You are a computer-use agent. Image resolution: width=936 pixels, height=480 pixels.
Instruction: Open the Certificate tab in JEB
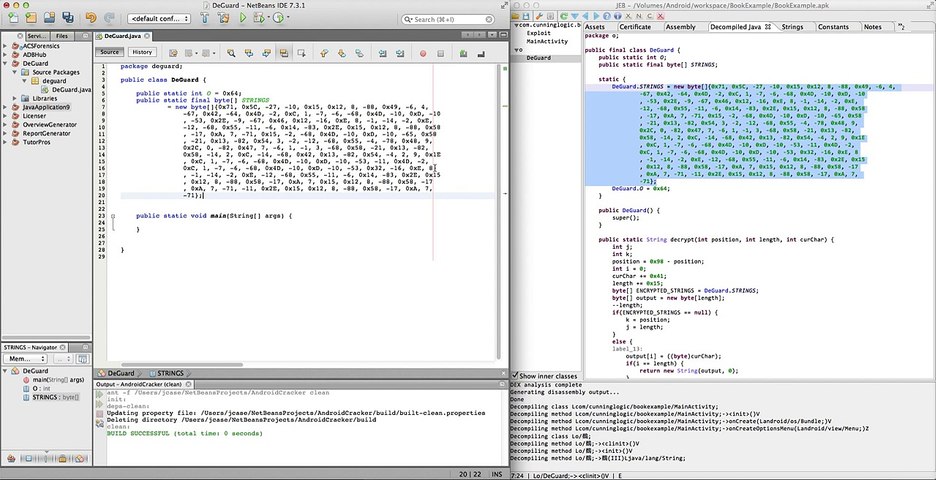[635, 27]
